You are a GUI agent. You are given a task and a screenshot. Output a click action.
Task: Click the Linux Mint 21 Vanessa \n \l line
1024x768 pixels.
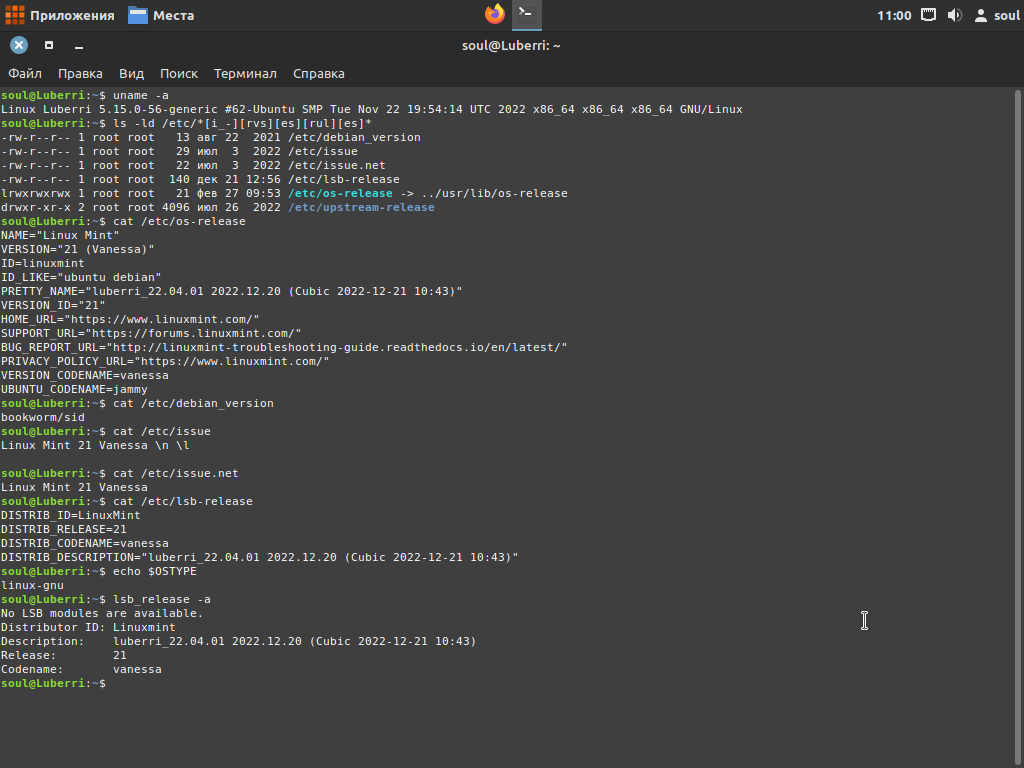pos(95,445)
